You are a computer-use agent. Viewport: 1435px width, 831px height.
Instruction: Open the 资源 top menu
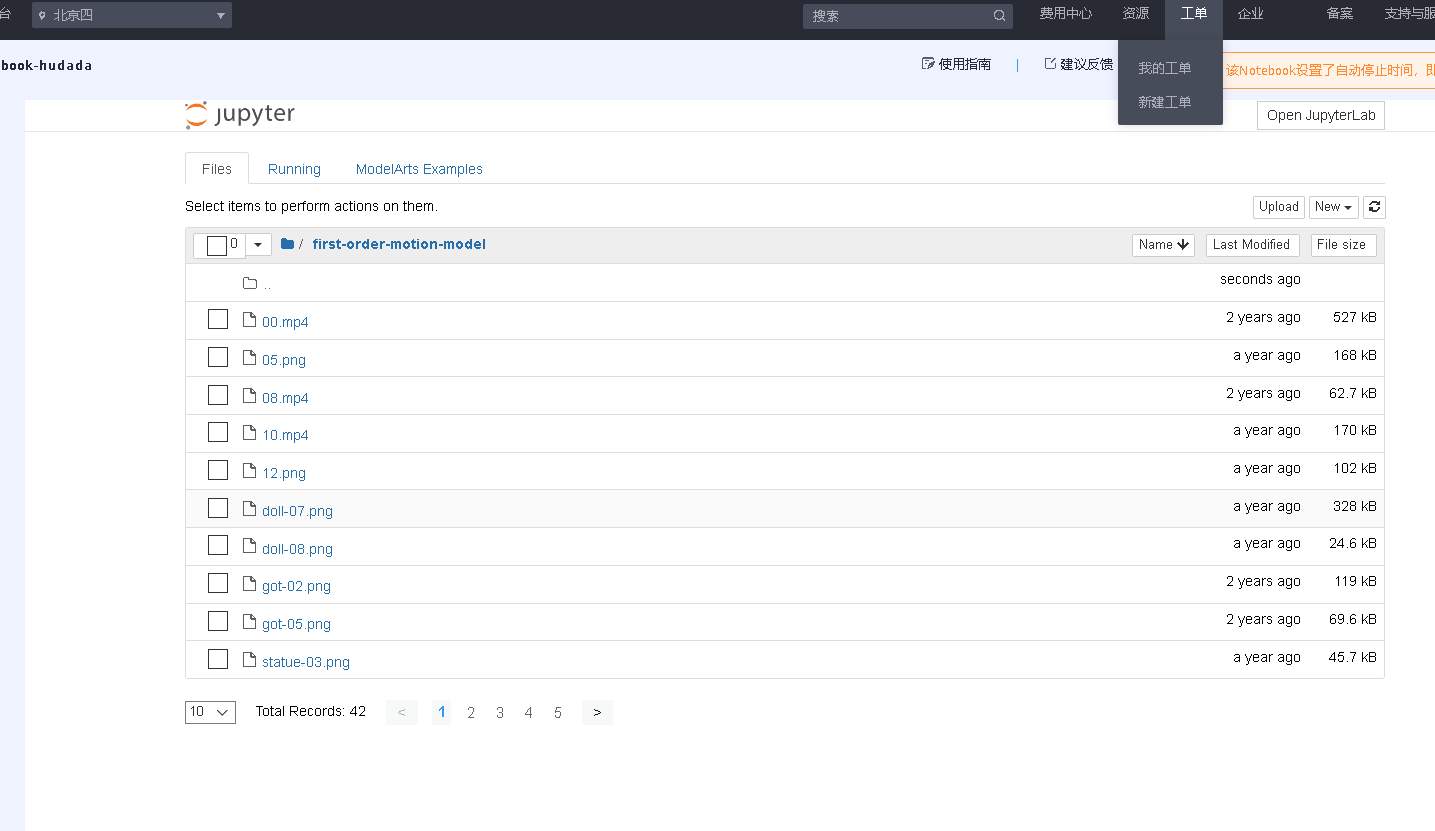tap(1136, 14)
